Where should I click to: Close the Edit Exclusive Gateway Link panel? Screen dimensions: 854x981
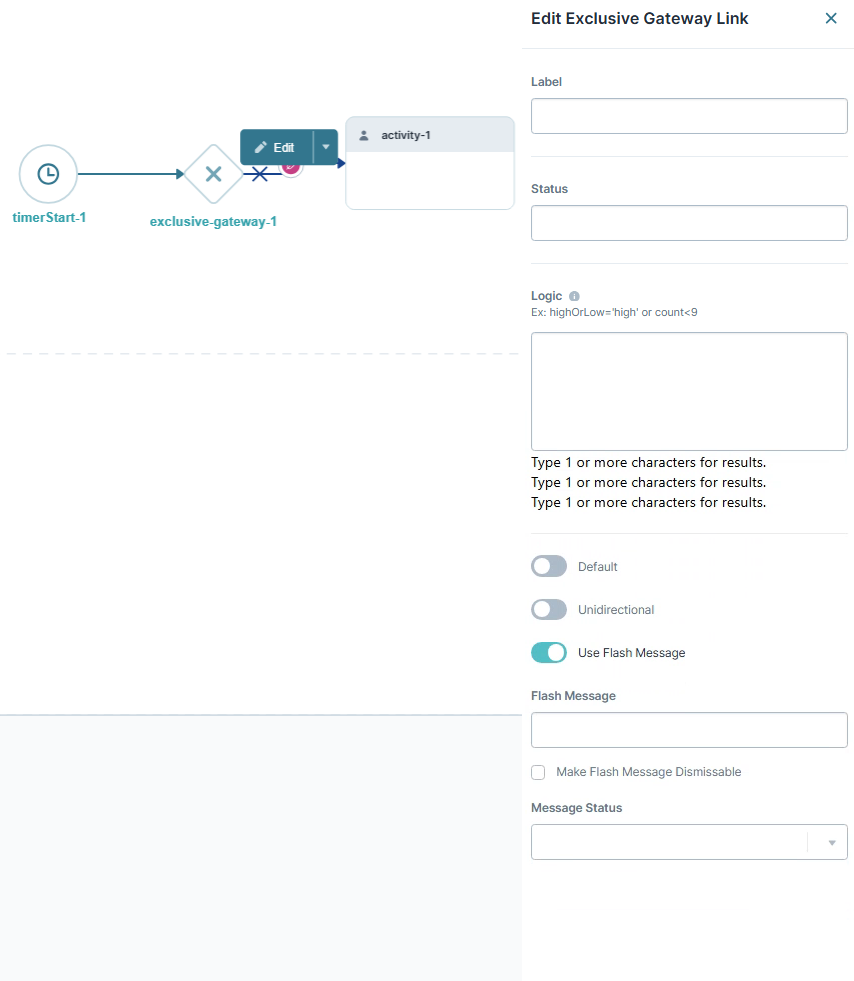(831, 18)
